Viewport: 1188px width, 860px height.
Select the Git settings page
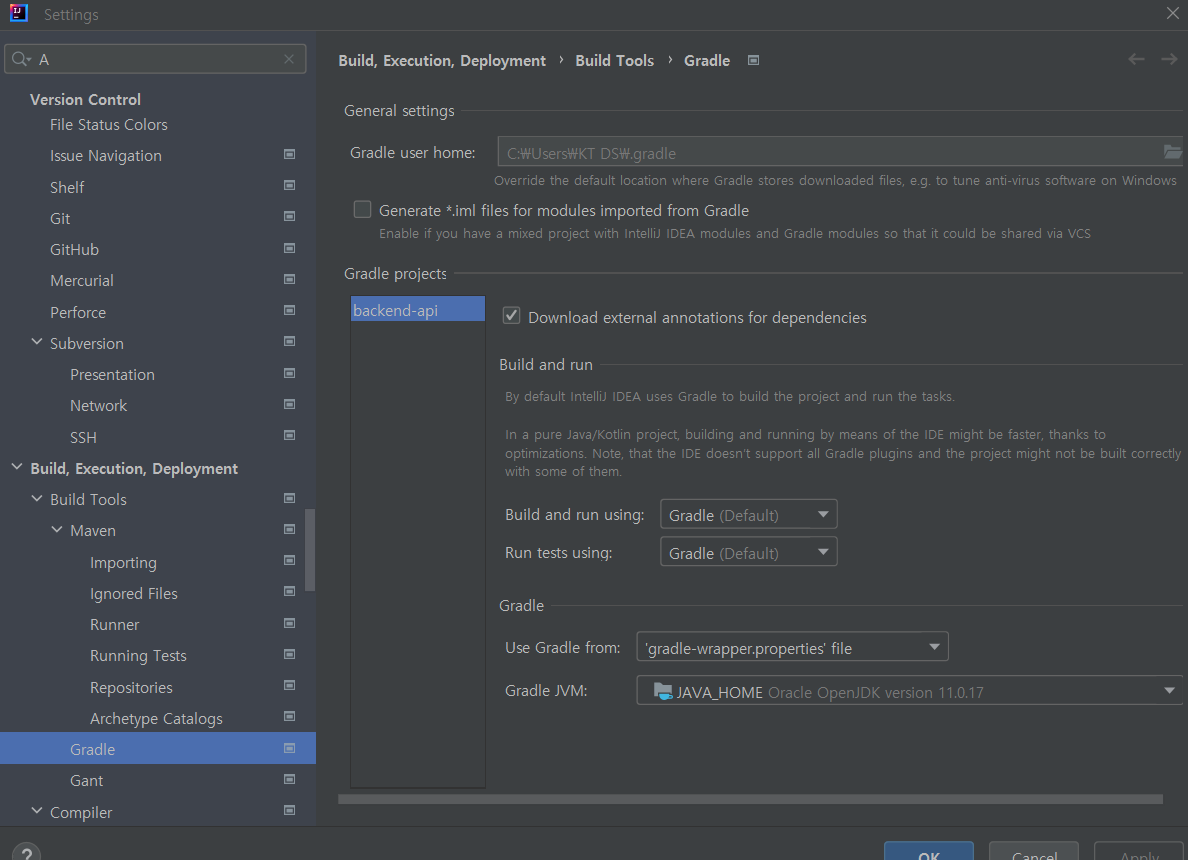(60, 218)
